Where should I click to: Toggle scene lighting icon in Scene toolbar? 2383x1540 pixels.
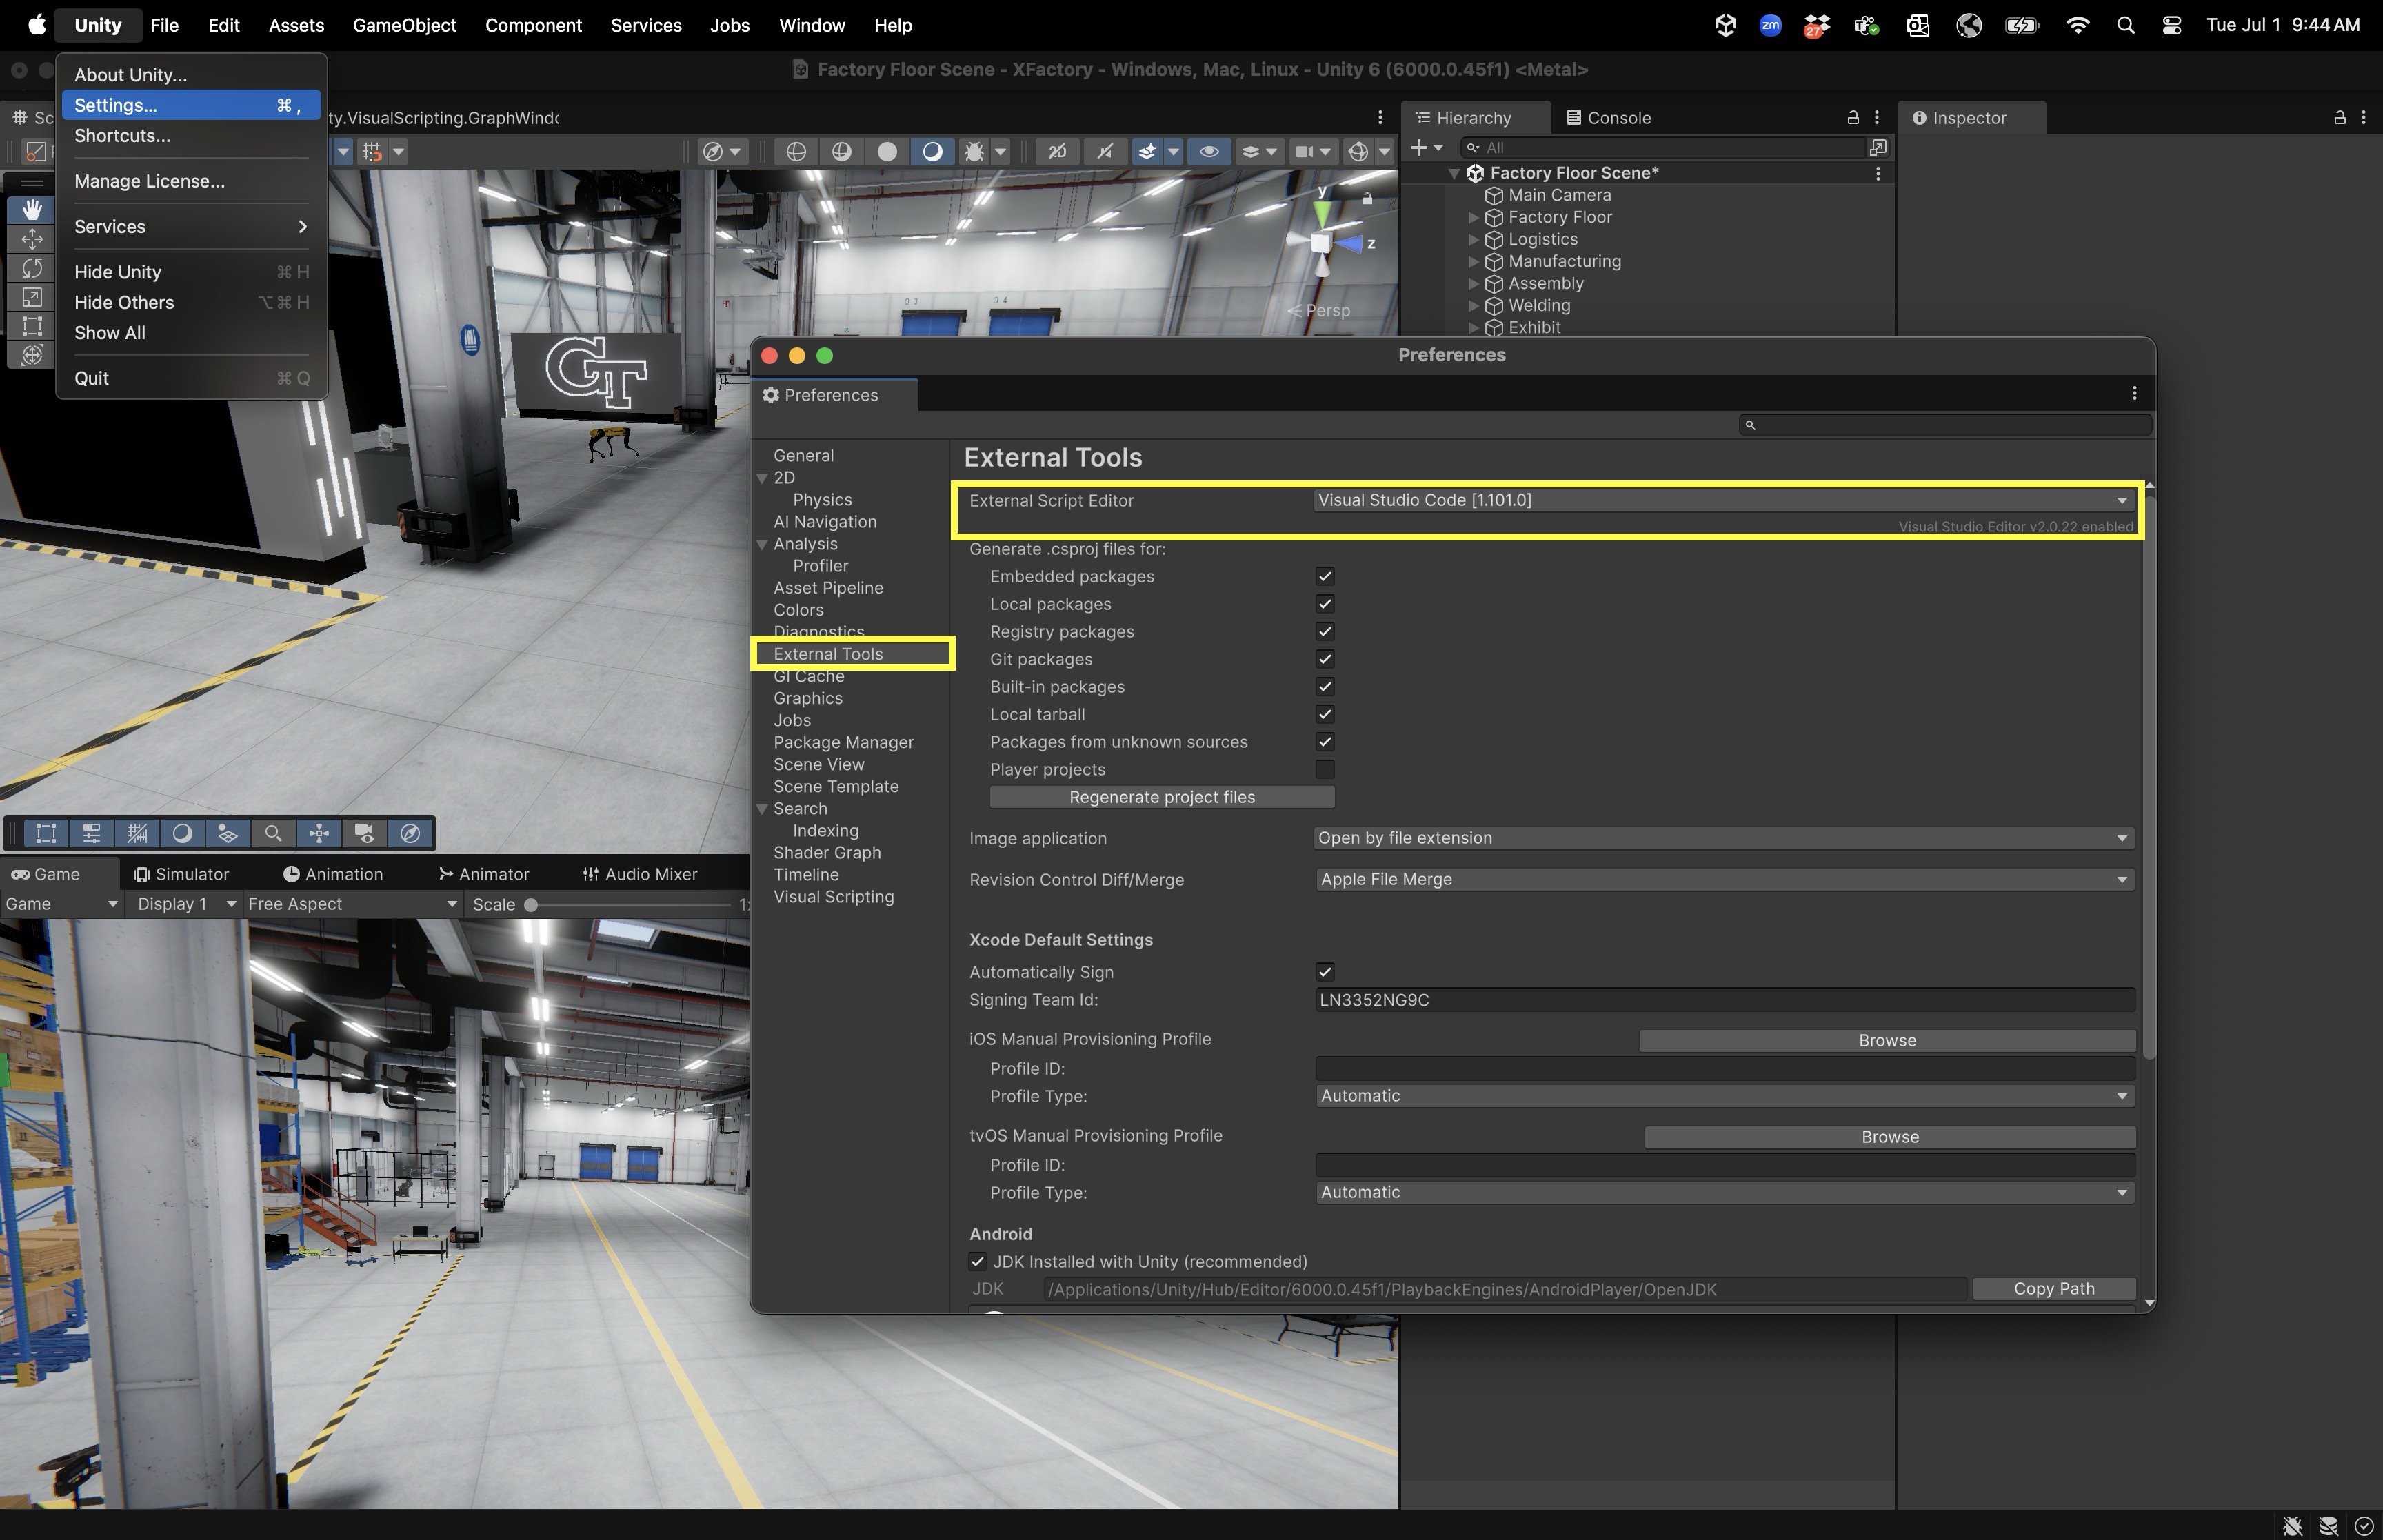932,152
